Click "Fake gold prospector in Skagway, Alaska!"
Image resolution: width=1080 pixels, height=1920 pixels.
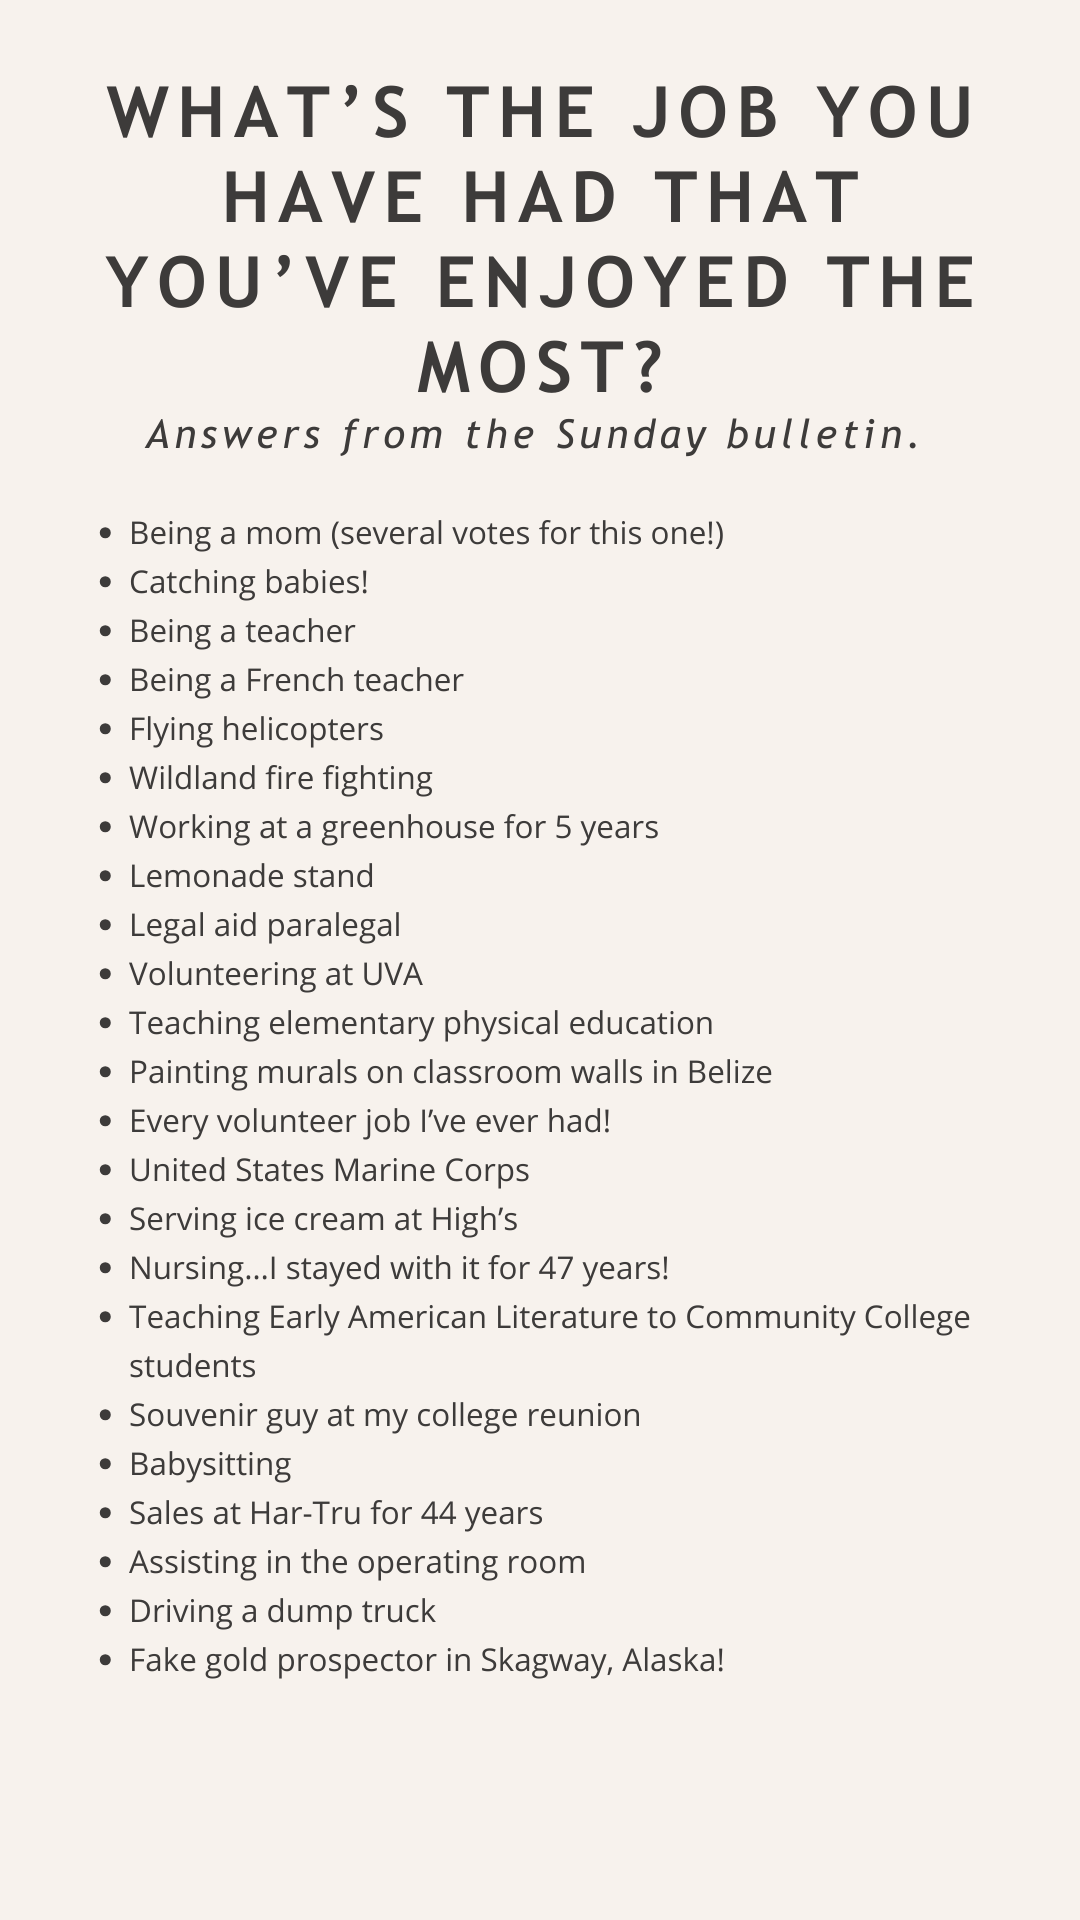(x=427, y=1660)
